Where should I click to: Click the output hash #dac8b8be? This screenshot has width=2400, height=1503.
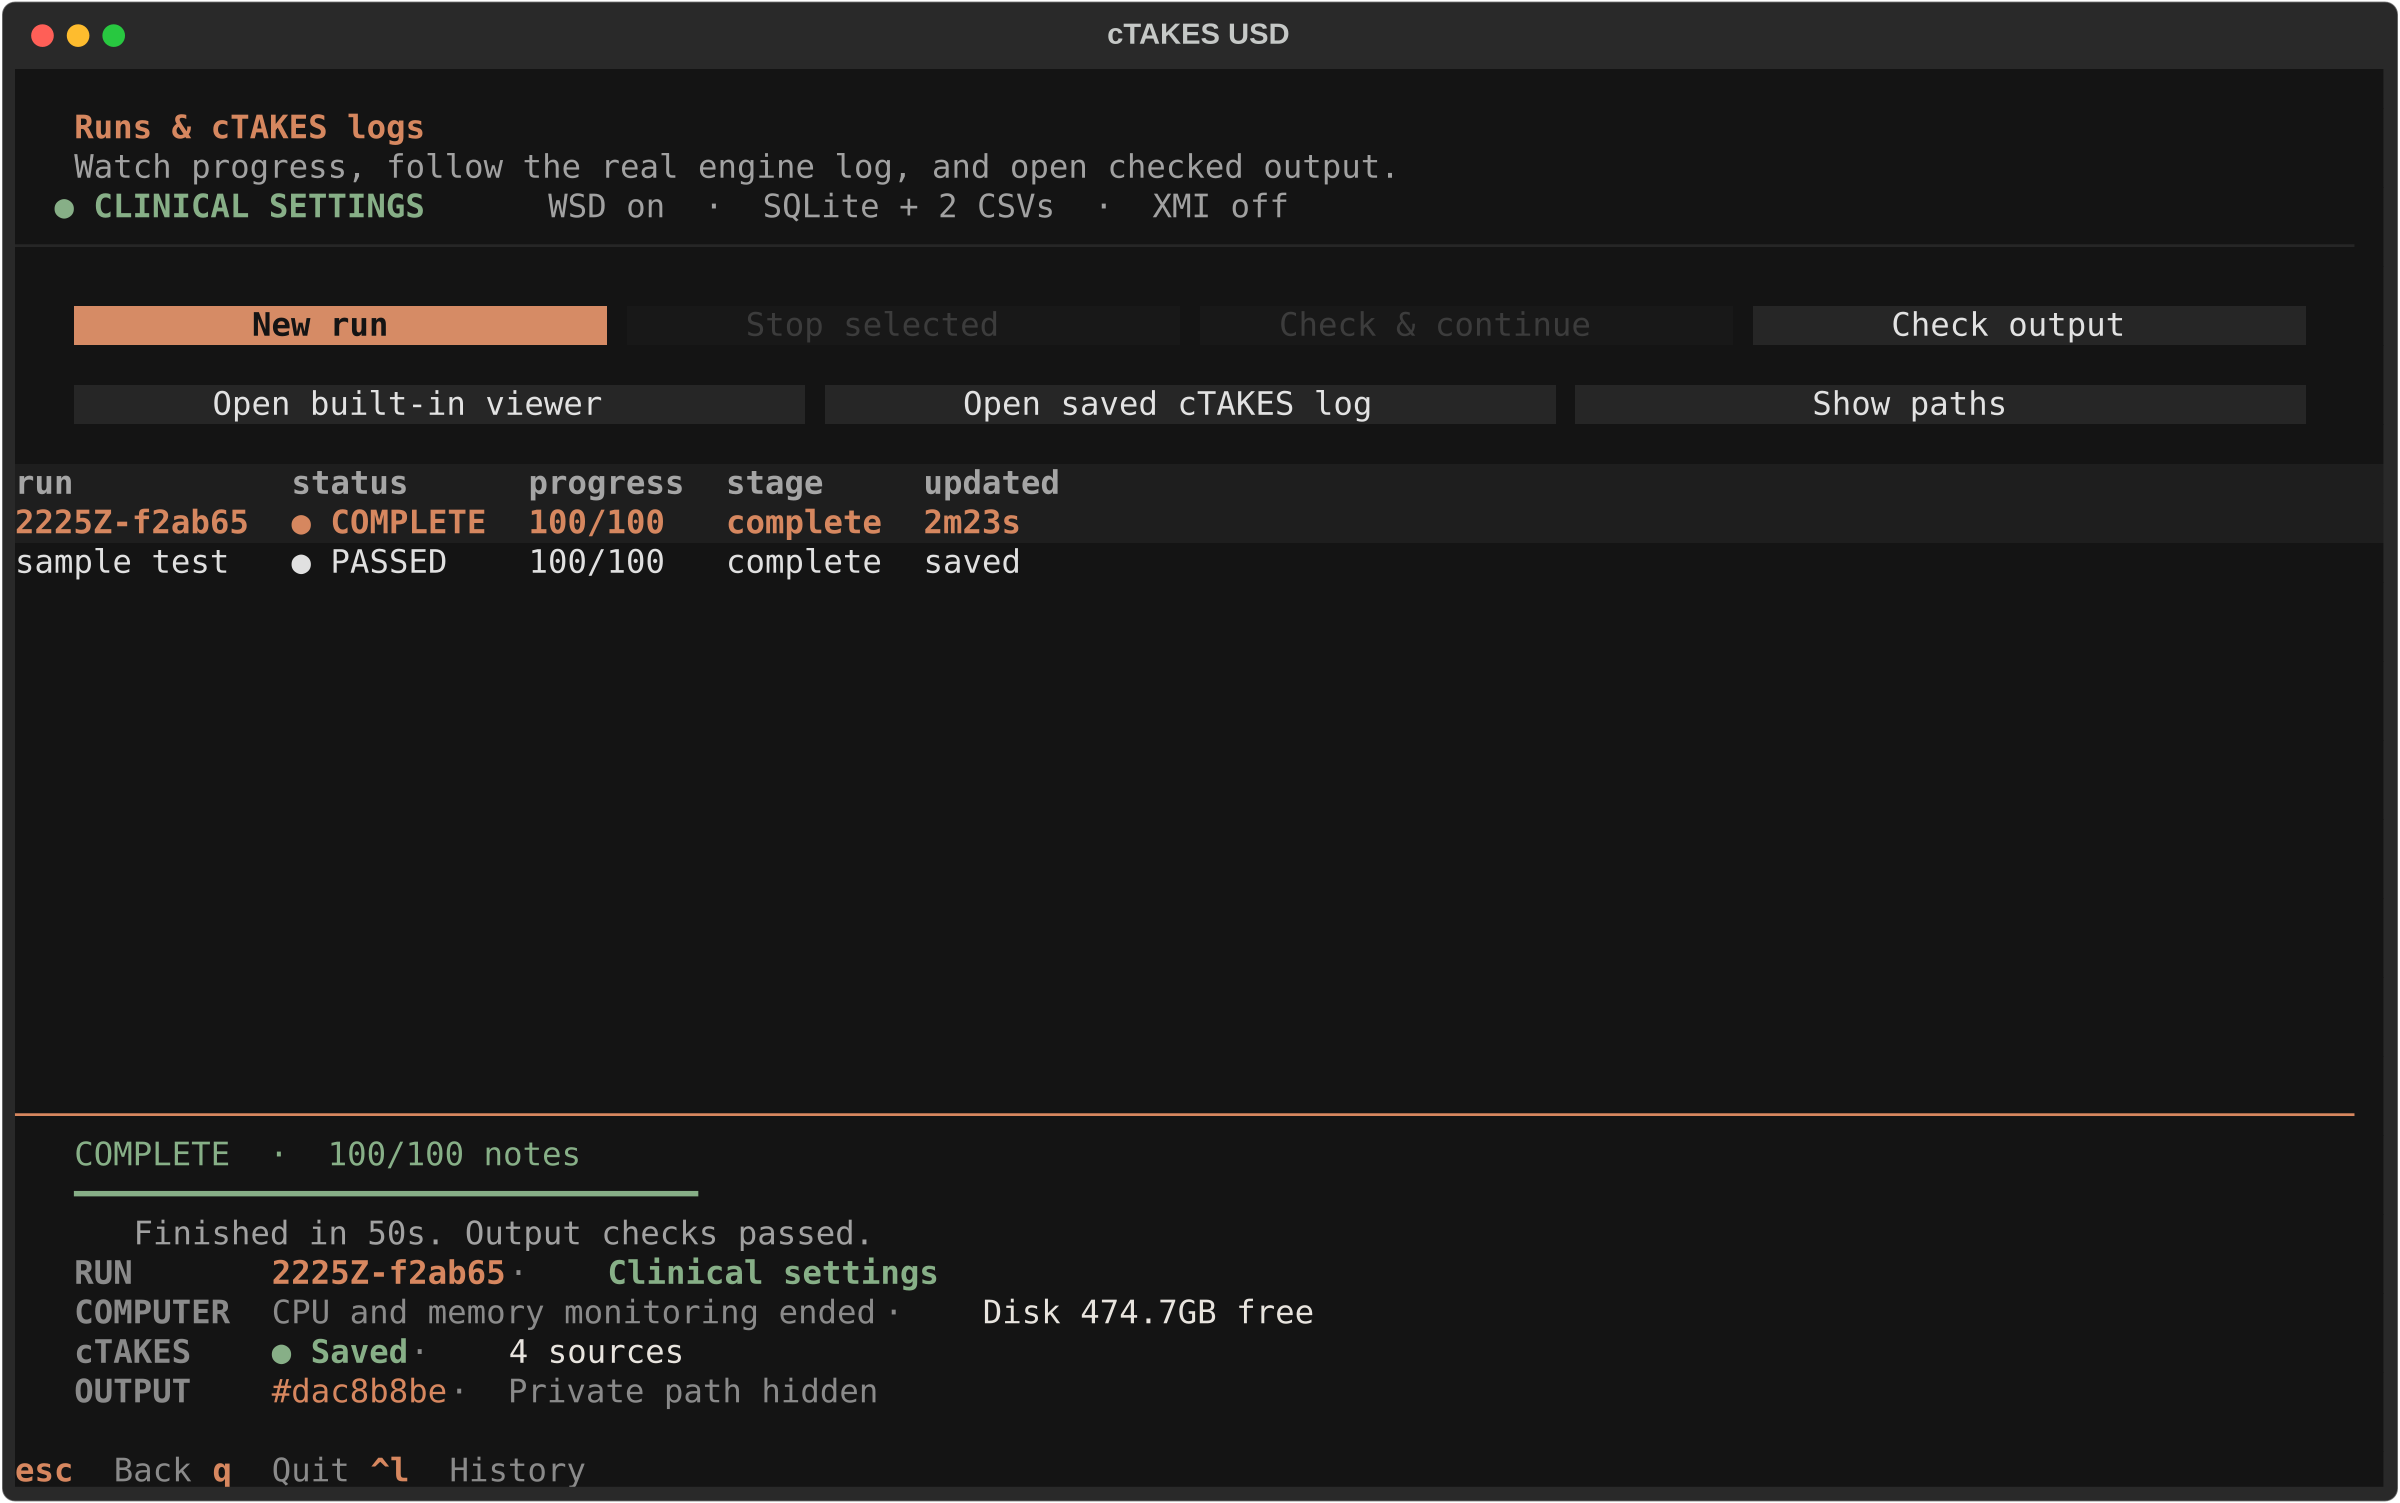[359, 1392]
